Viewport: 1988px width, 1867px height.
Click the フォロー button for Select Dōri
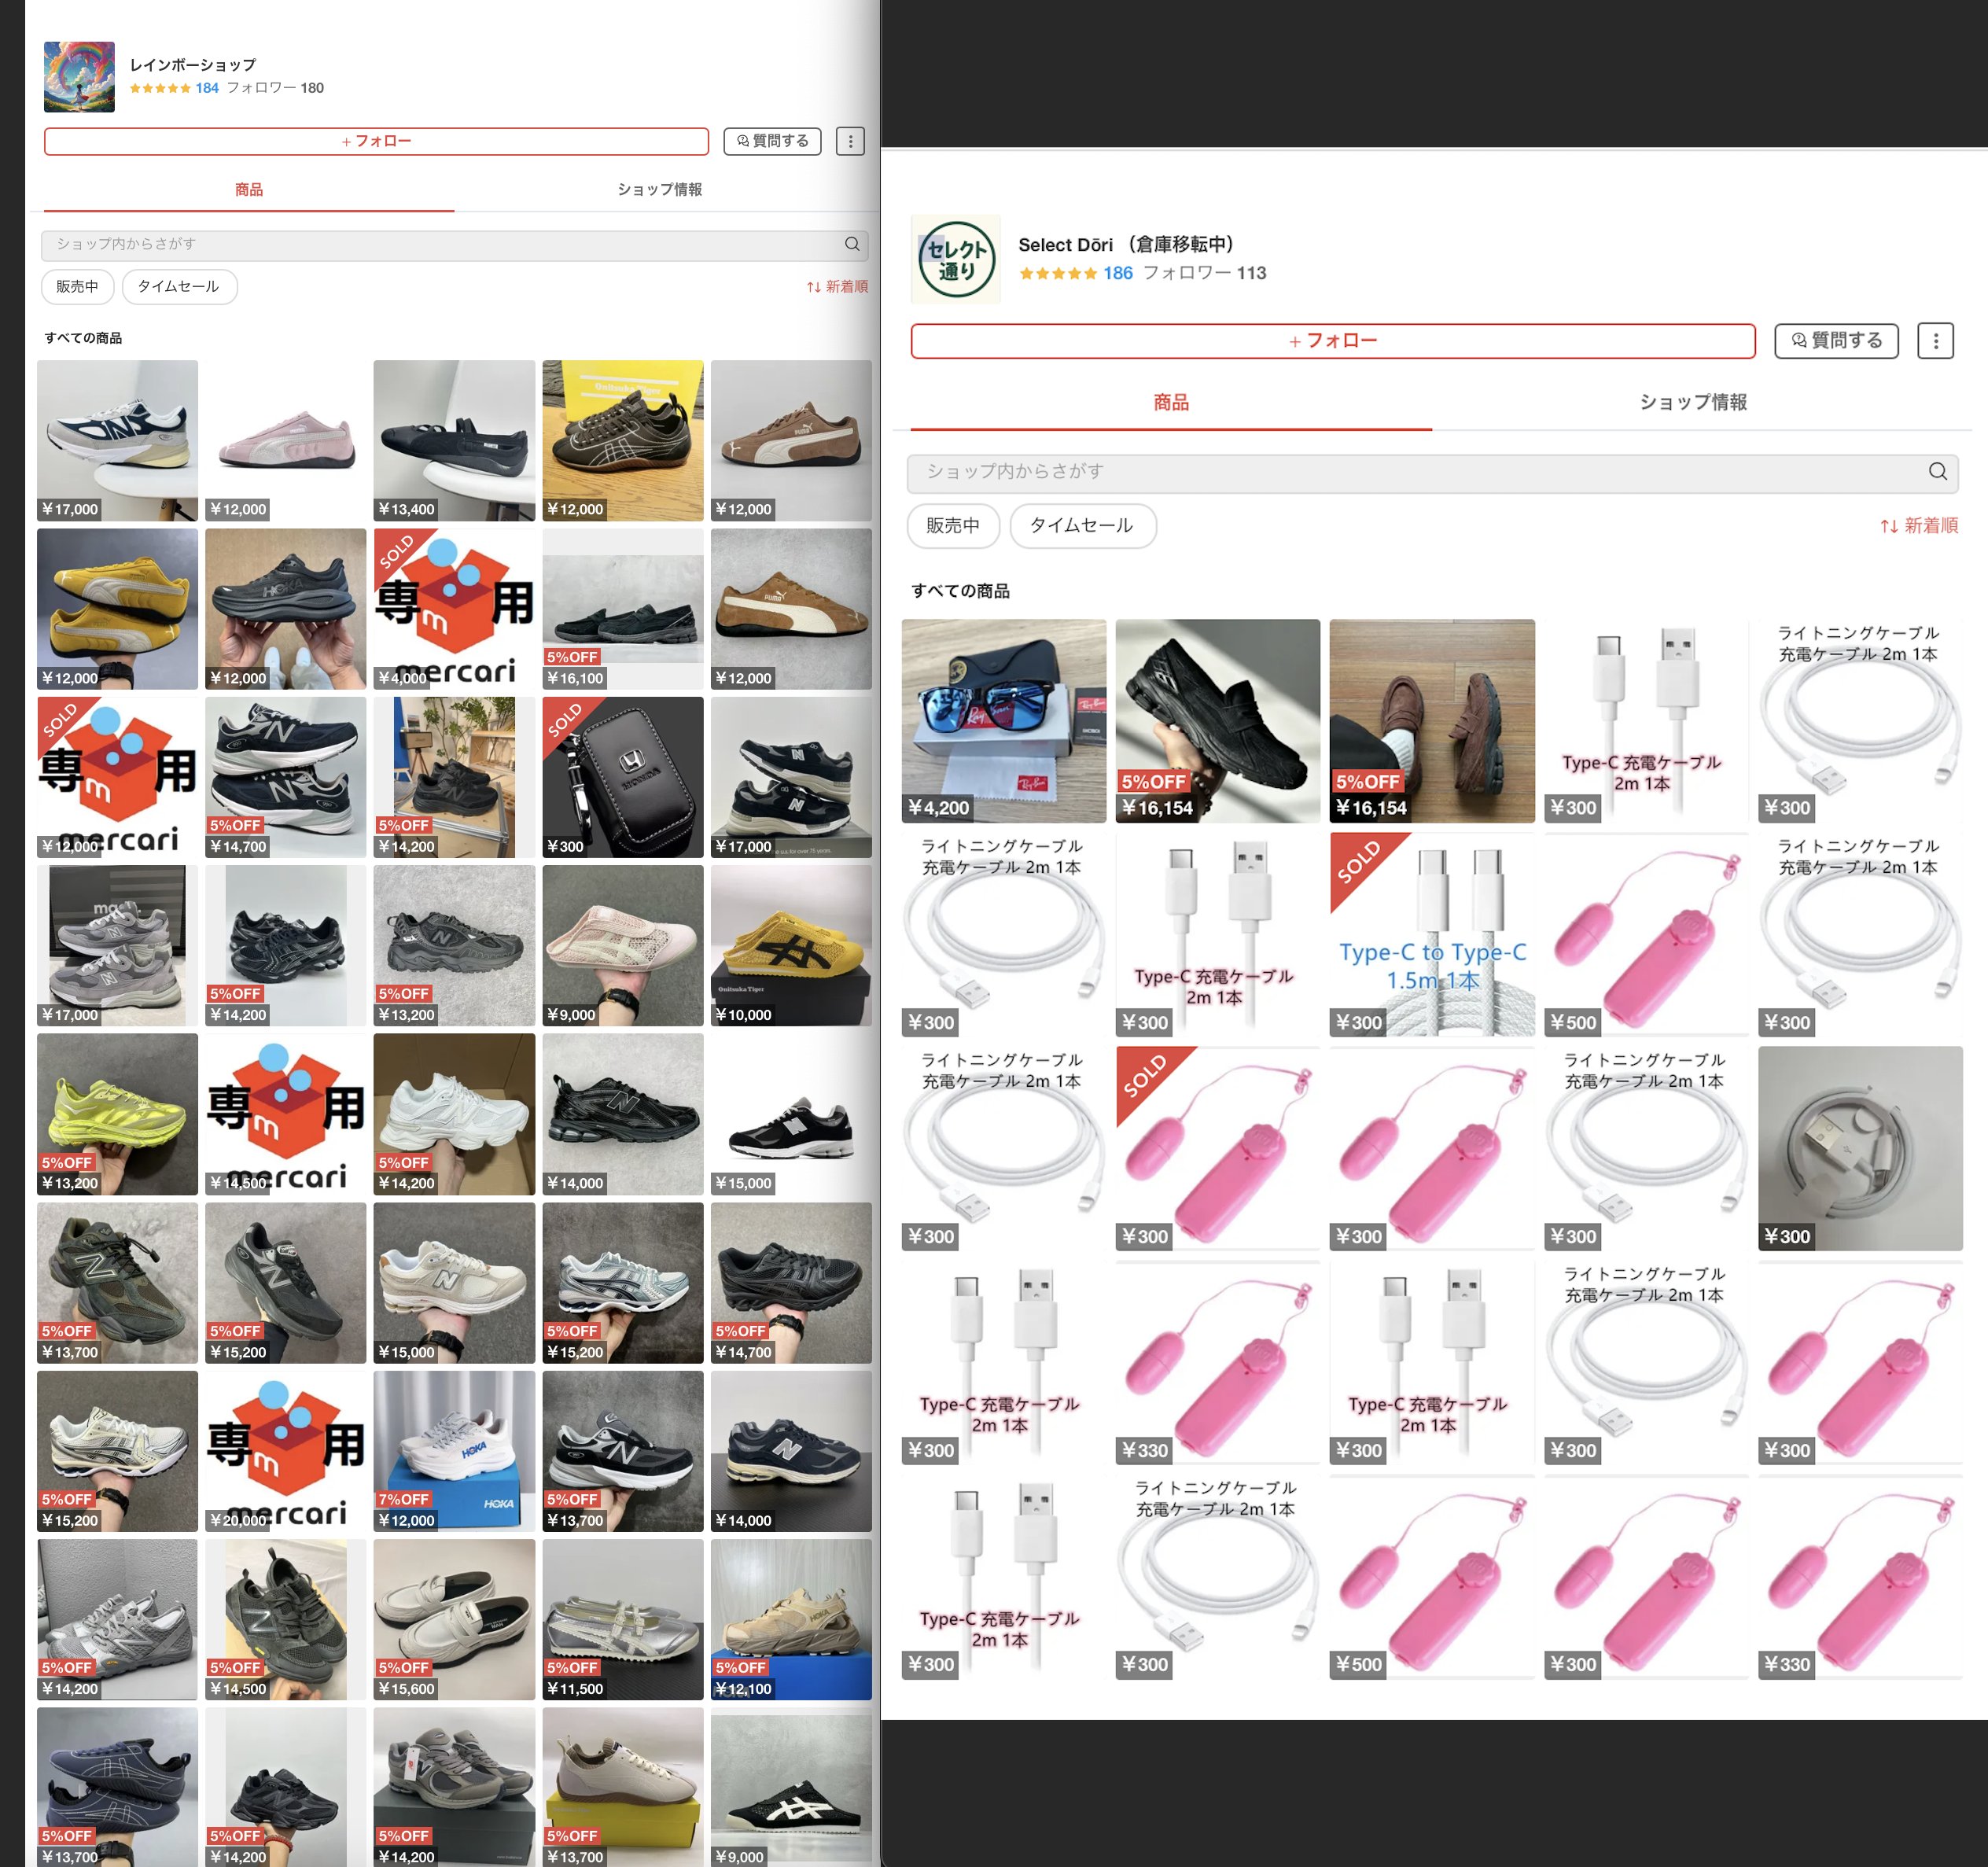click(x=1332, y=341)
